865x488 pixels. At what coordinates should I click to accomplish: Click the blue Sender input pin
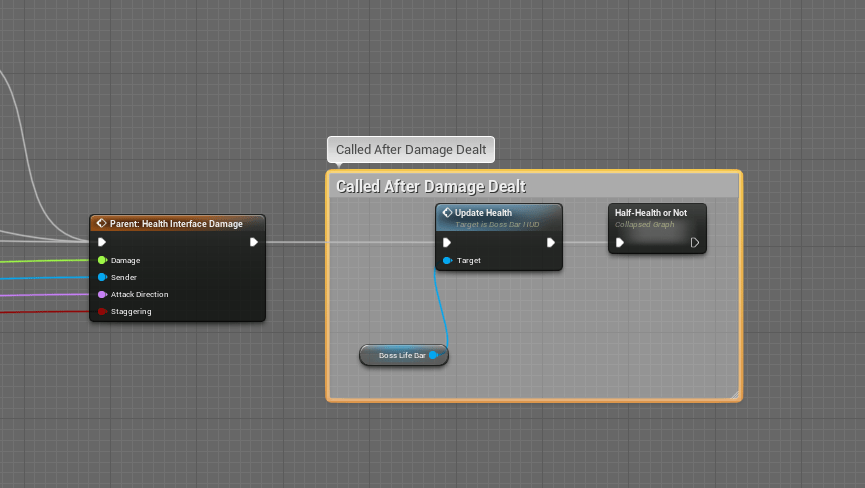click(102, 277)
